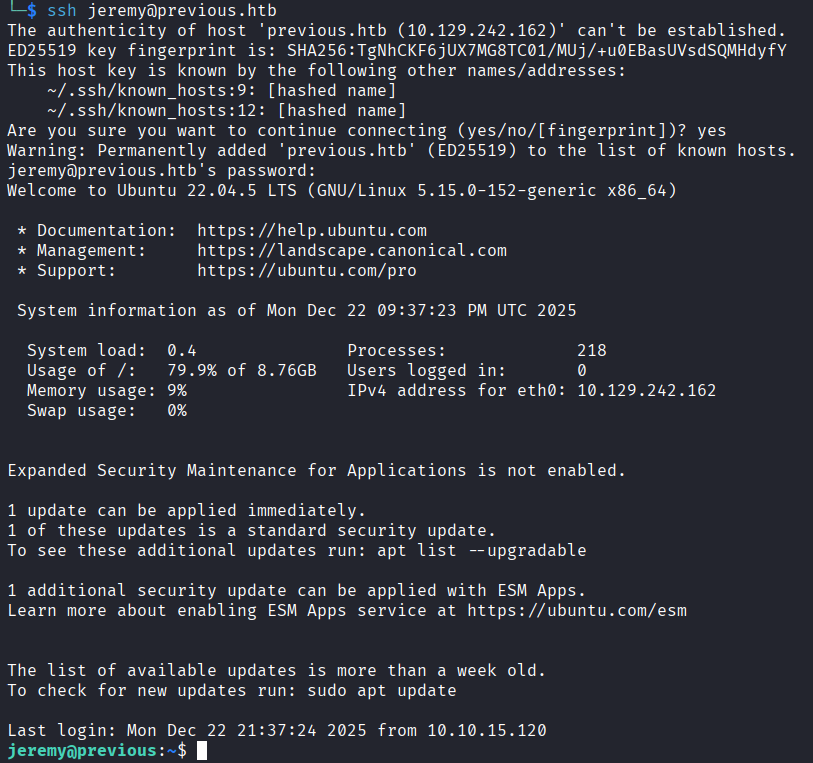This screenshot has height=763, width=813.
Task: Click the eth0 IPv4 address 10.129.242.162
Action: click(646, 390)
